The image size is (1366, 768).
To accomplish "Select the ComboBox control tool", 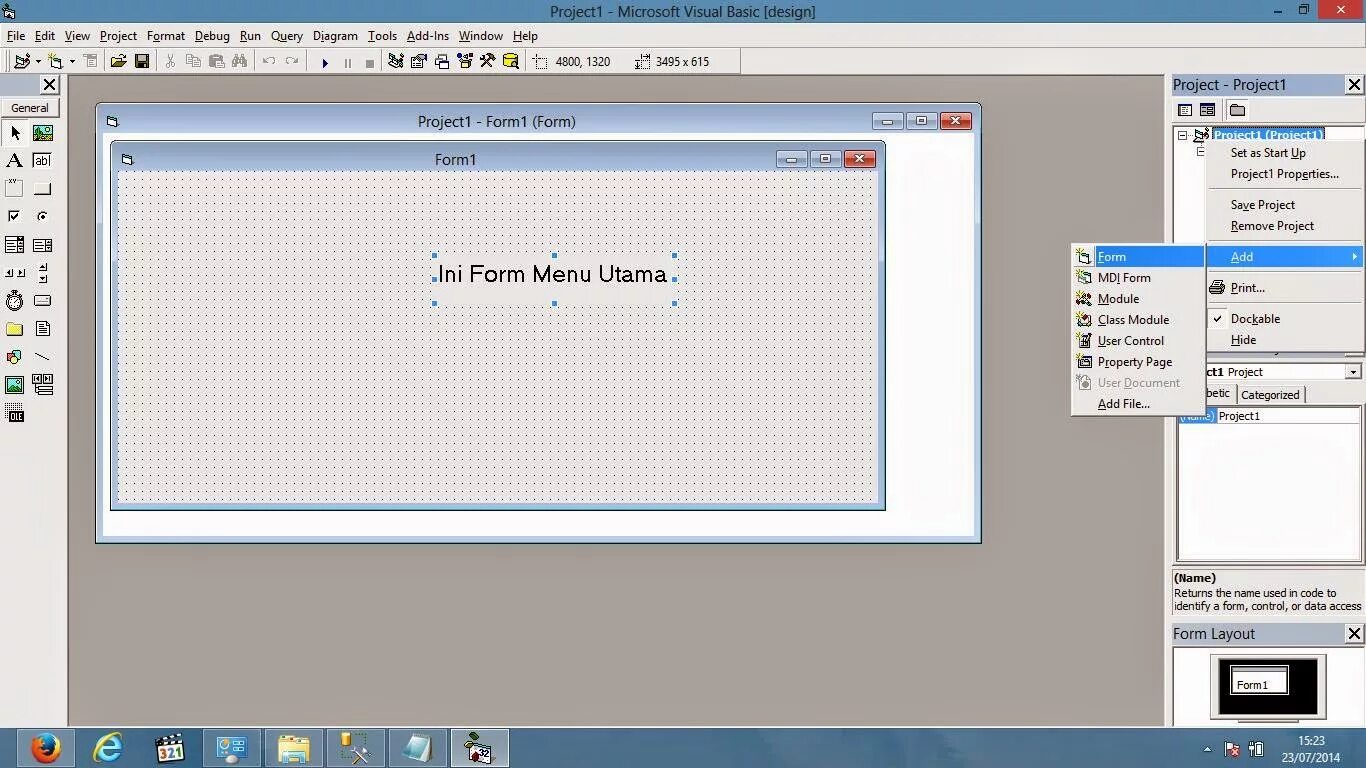I will point(15,245).
